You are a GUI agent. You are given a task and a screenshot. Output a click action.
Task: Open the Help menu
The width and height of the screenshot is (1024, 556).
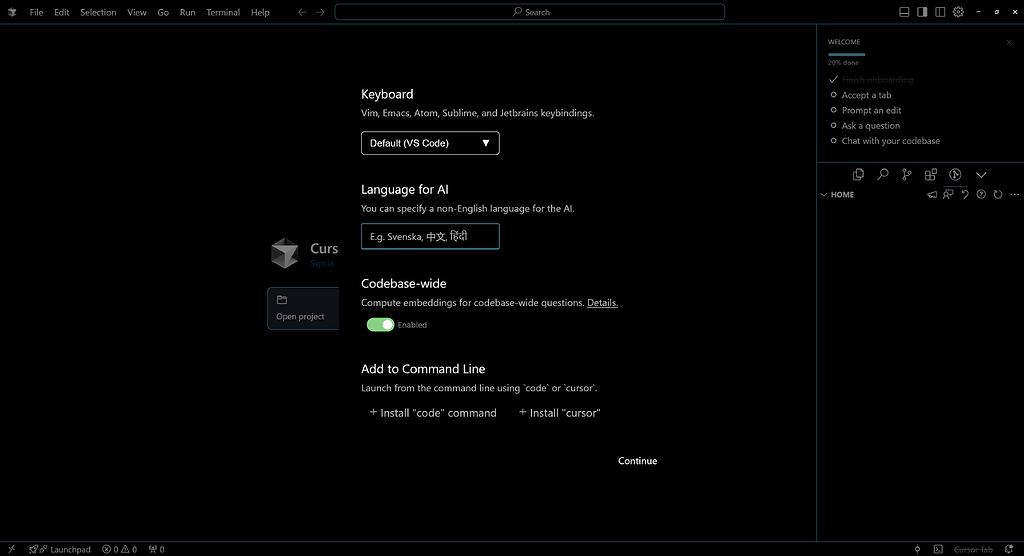tap(260, 12)
